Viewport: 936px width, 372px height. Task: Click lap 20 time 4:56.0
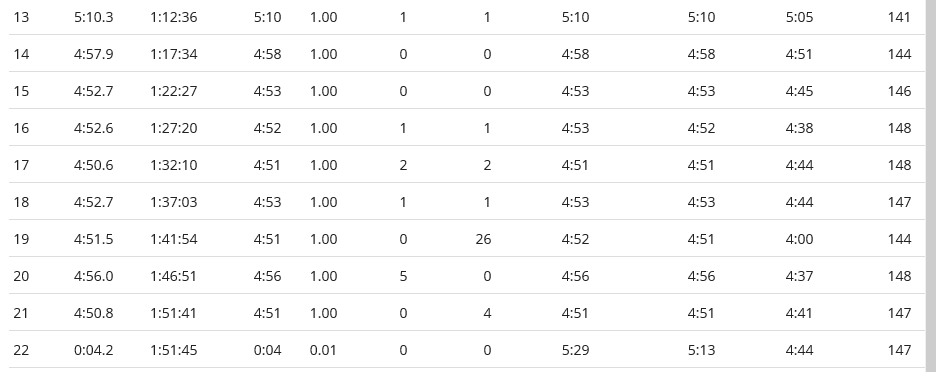point(94,276)
